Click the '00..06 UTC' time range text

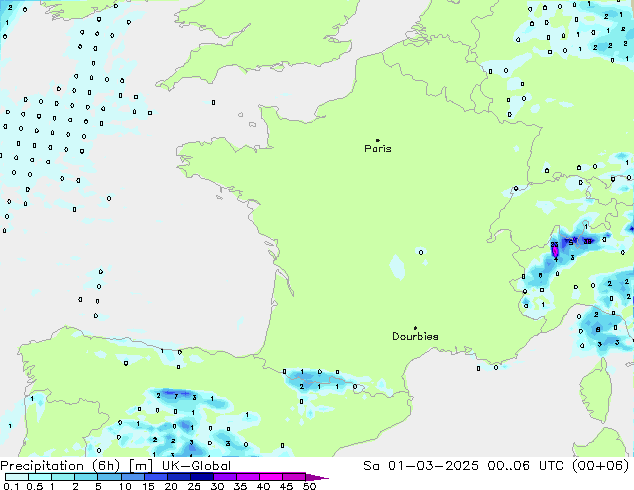coord(526,466)
